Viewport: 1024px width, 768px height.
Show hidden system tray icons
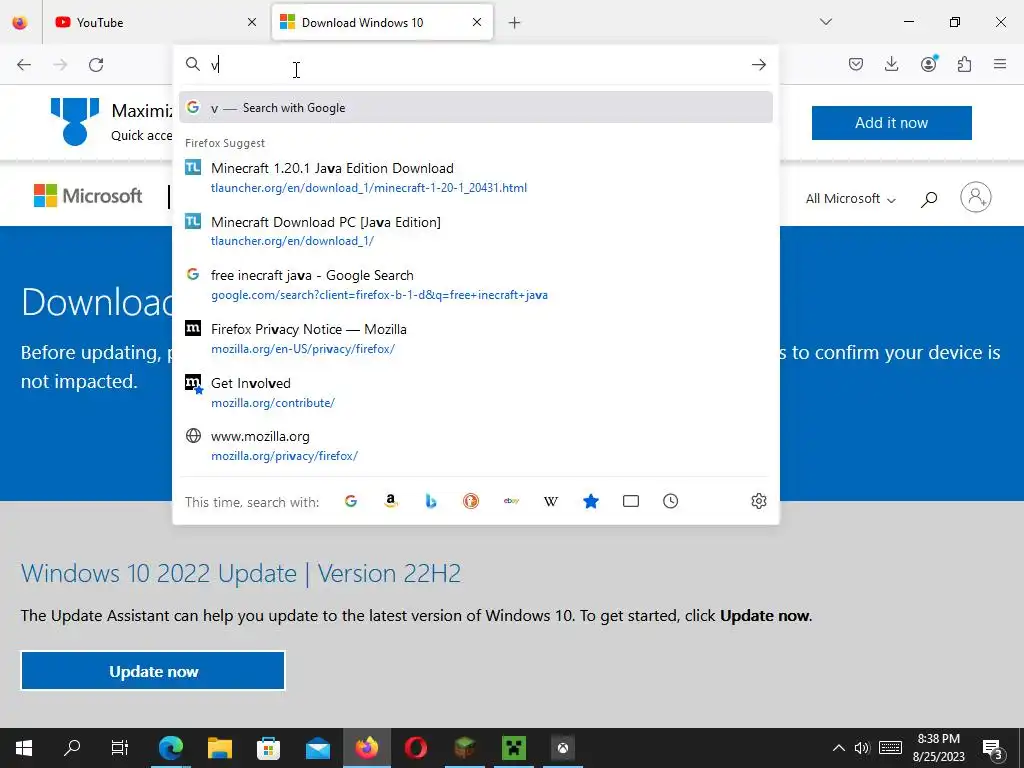[839, 748]
